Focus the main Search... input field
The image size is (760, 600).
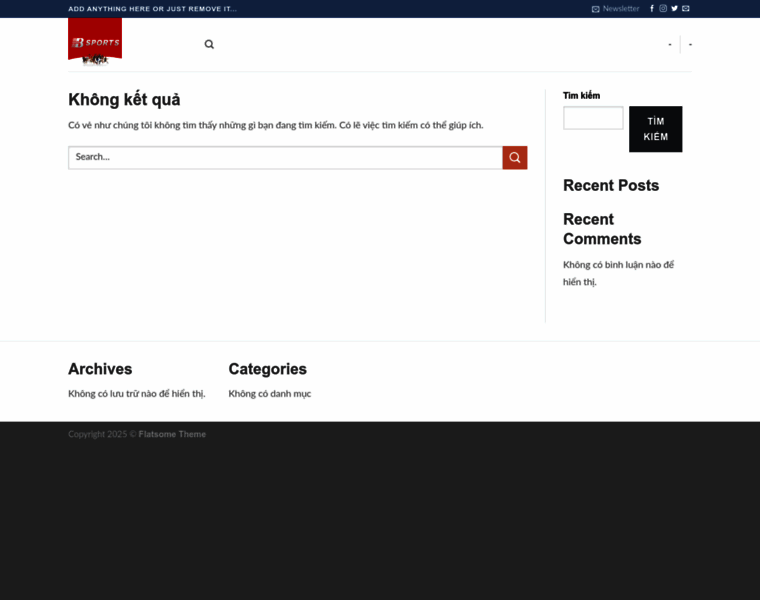click(285, 157)
